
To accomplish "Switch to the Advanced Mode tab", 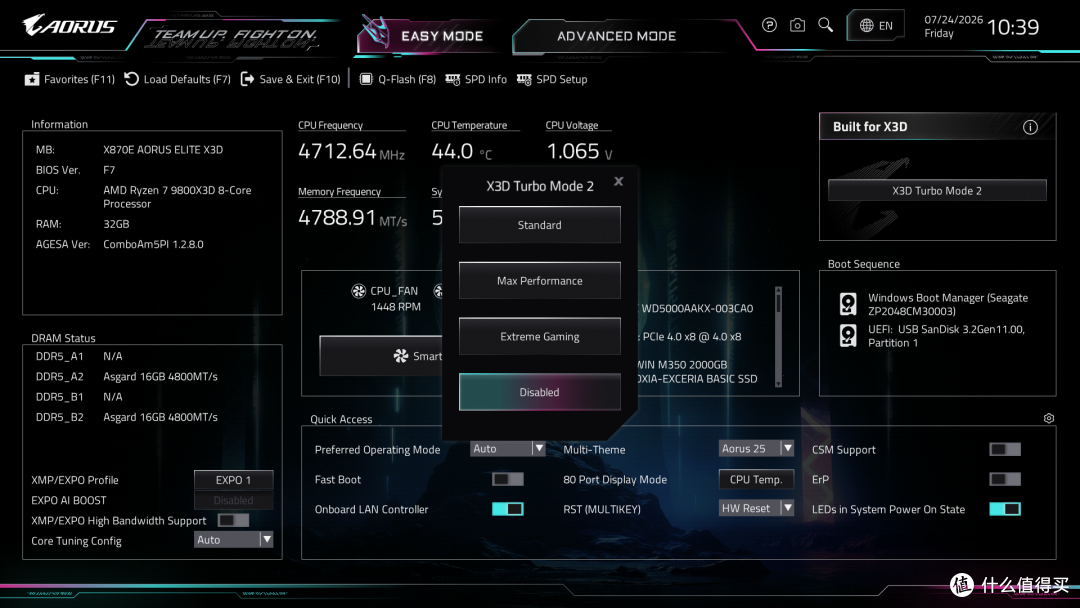I will coord(616,36).
